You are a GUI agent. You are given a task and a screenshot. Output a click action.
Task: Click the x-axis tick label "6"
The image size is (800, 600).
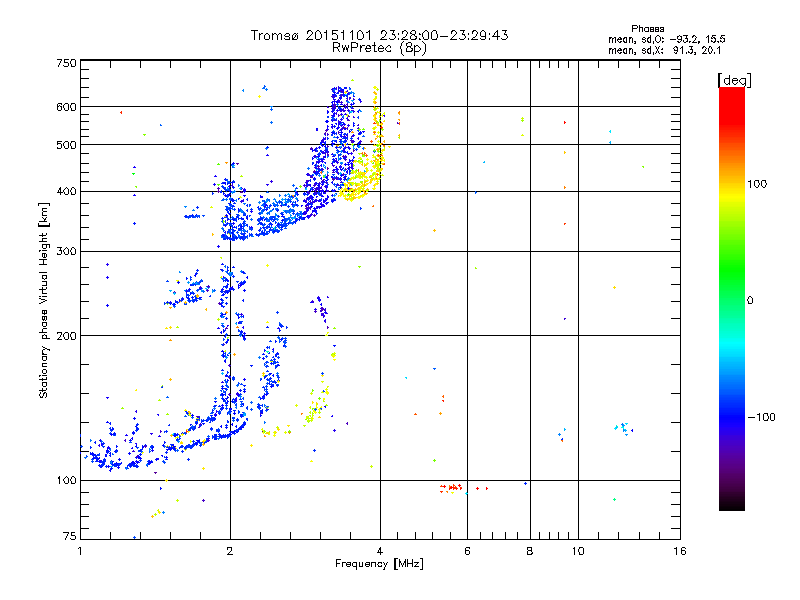[x=467, y=551]
